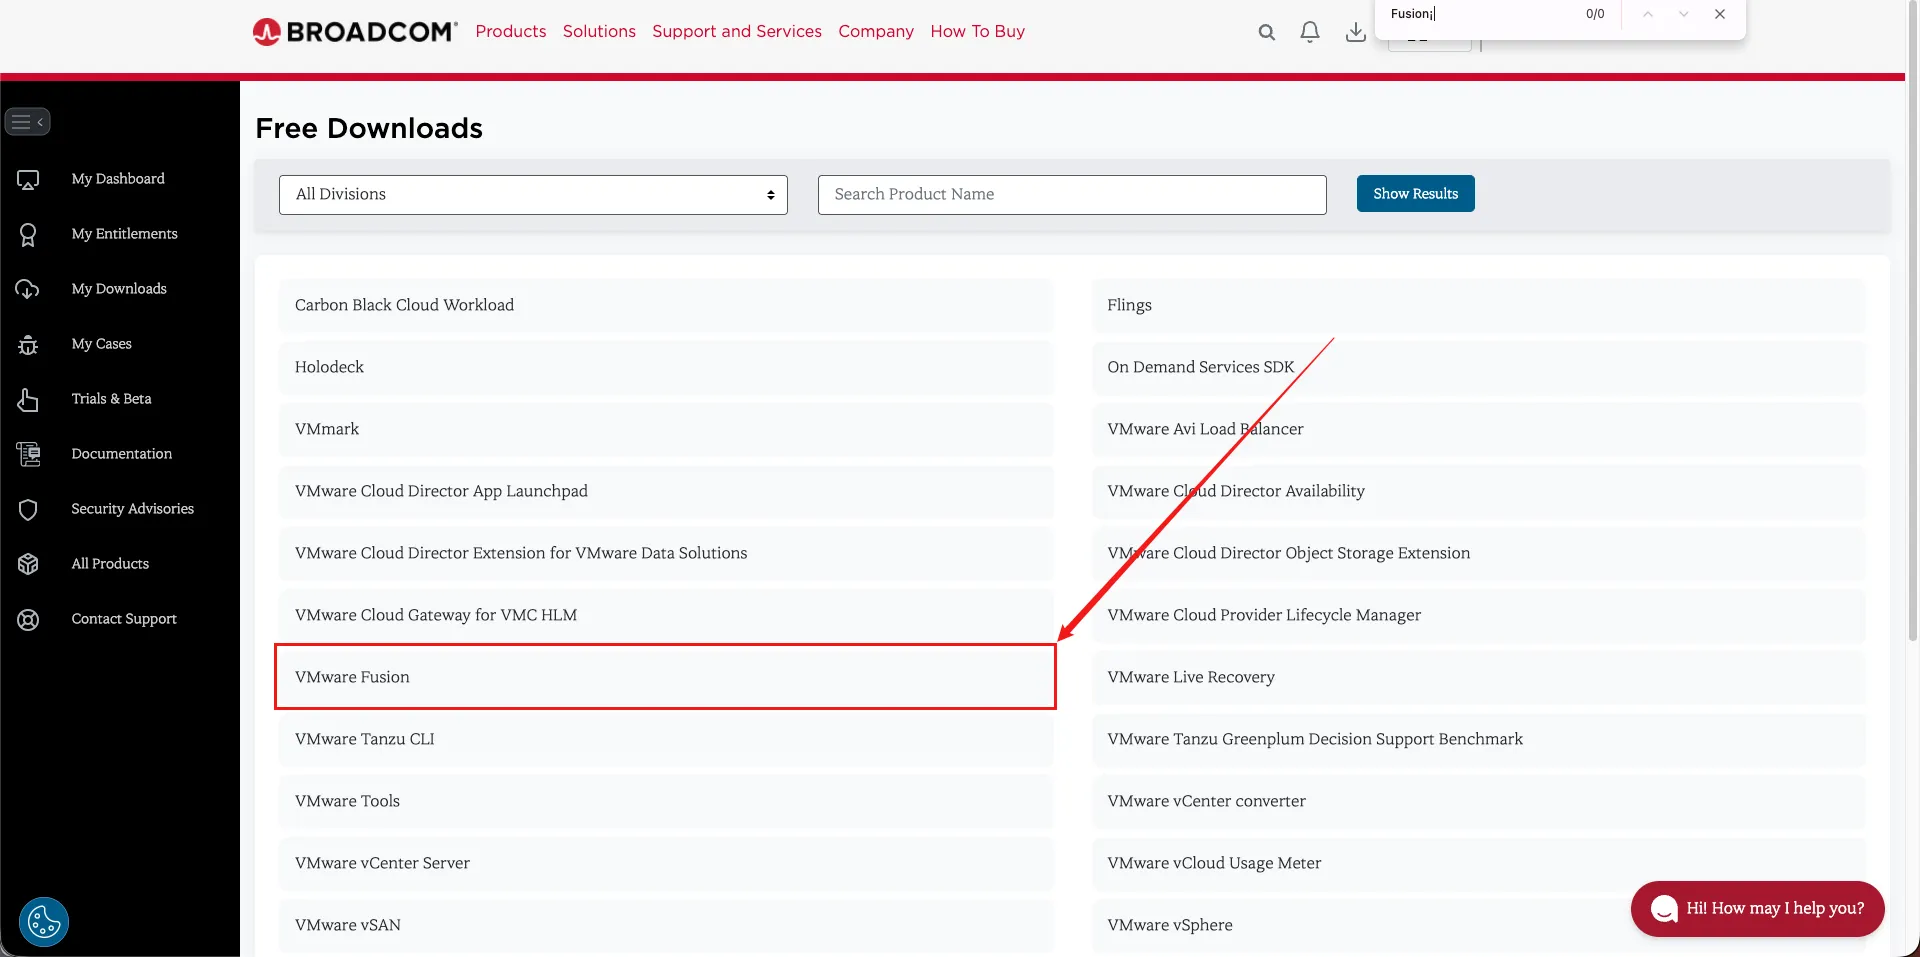Click the Show Results button
1920x957 pixels.
point(1415,194)
